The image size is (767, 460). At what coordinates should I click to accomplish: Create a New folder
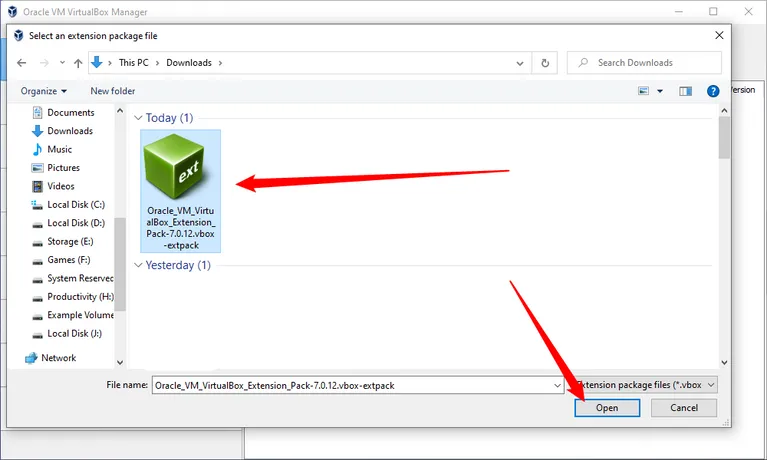(x=113, y=91)
